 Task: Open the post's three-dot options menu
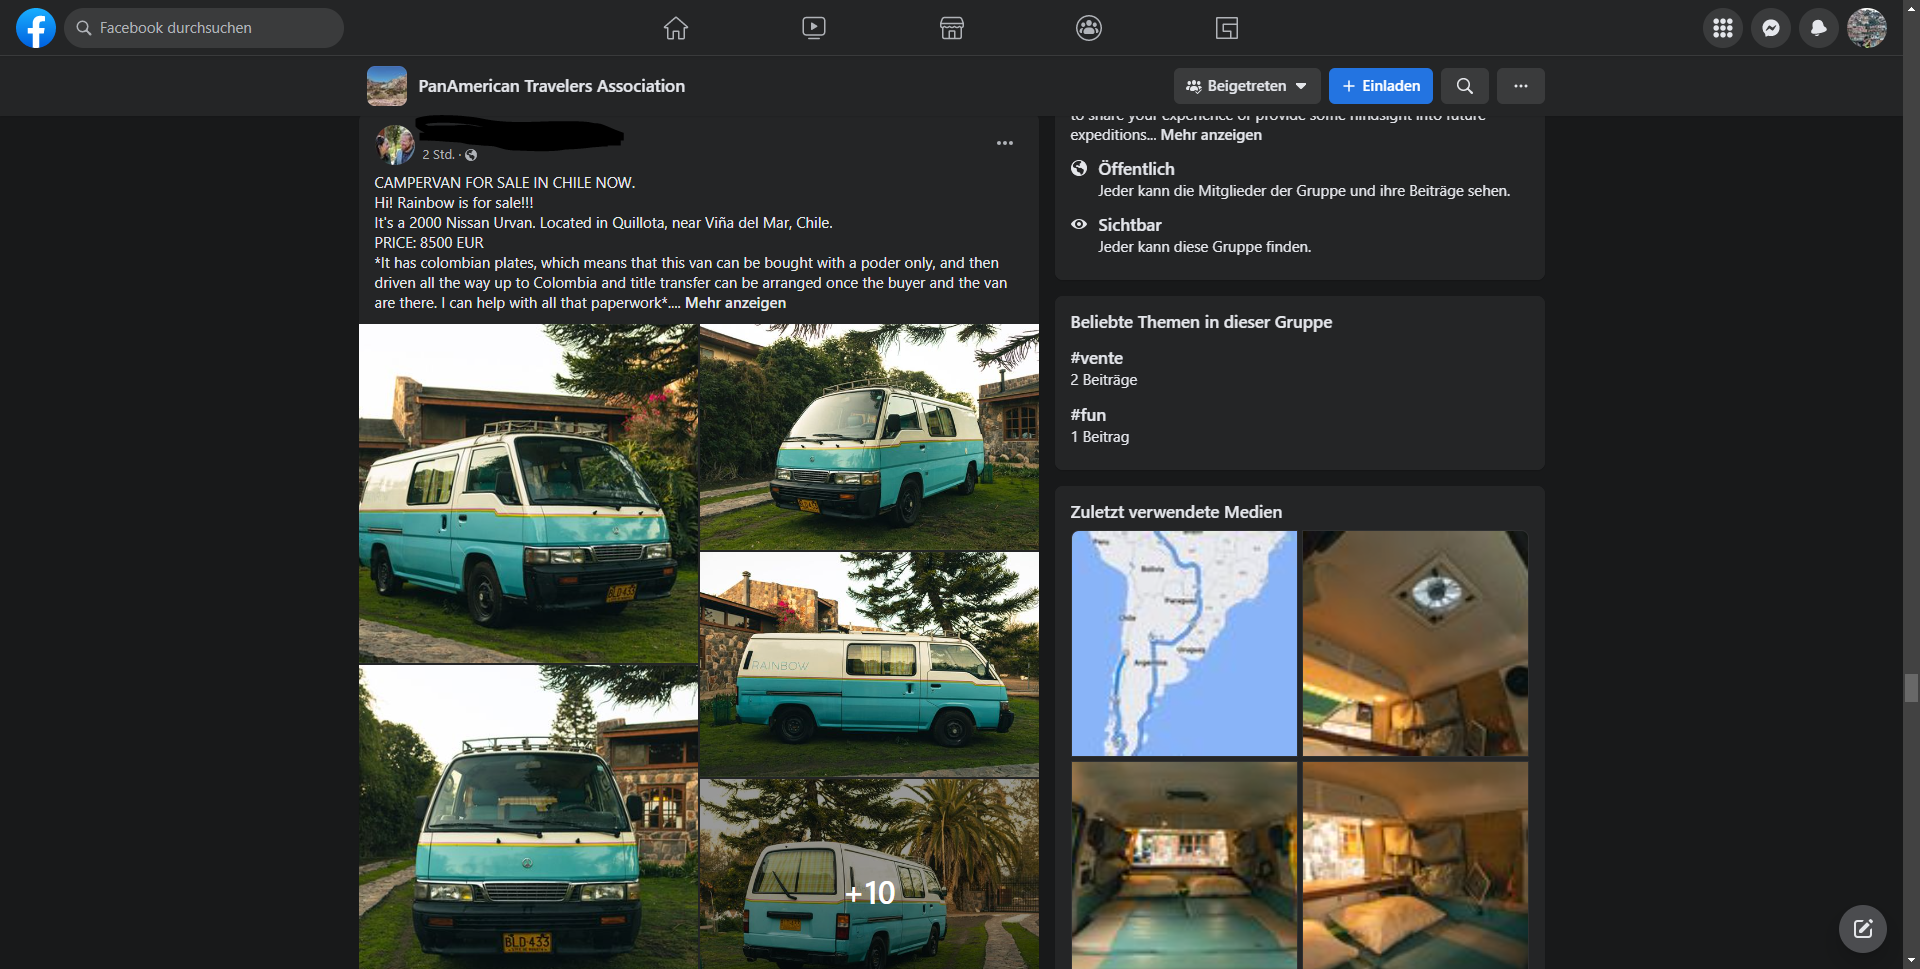click(x=1005, y=143)
